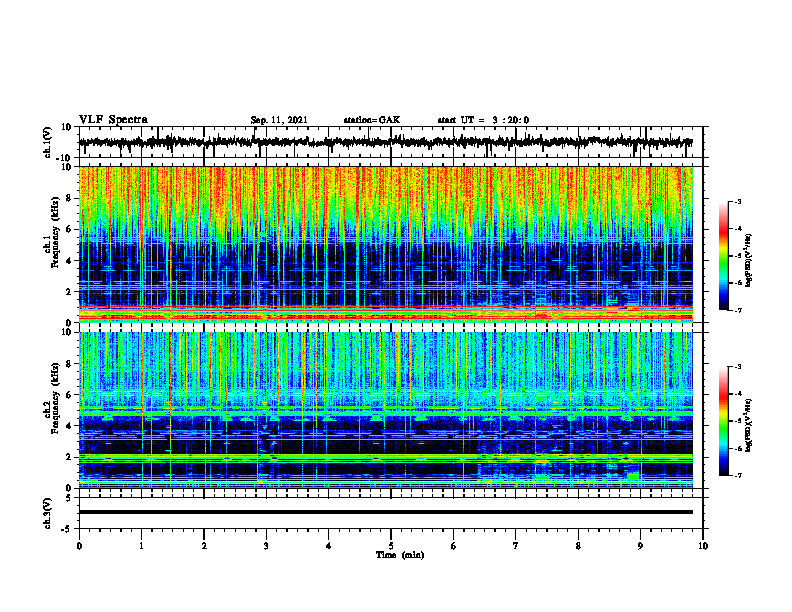Click the "1" minute tick label

coord(141,546)
